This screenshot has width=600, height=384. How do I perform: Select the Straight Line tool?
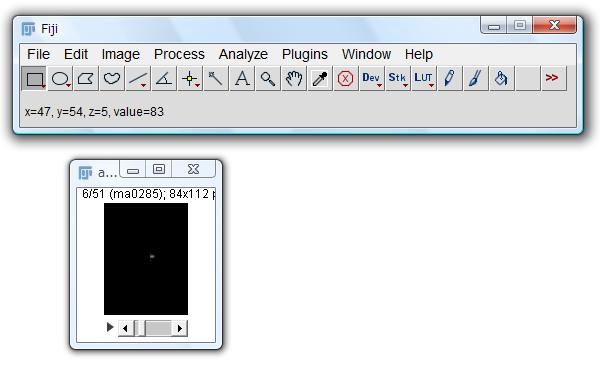pos(138,78)
